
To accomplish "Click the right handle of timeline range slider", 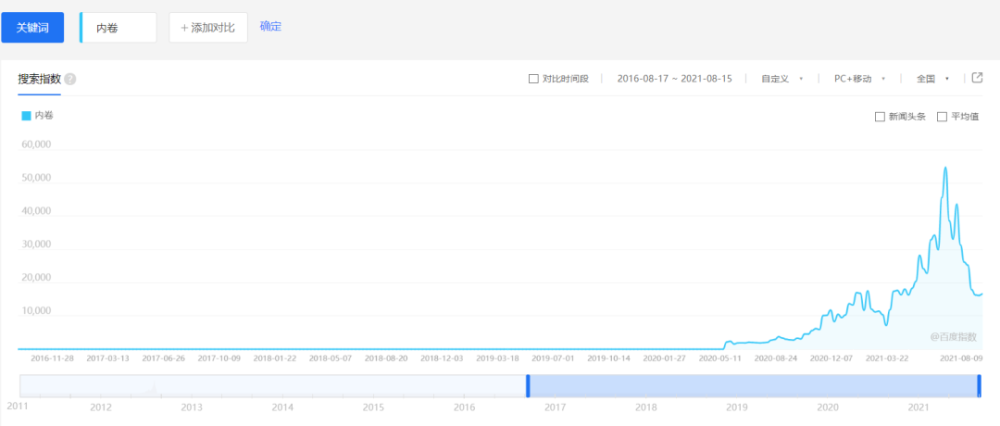I will [980, 386].
